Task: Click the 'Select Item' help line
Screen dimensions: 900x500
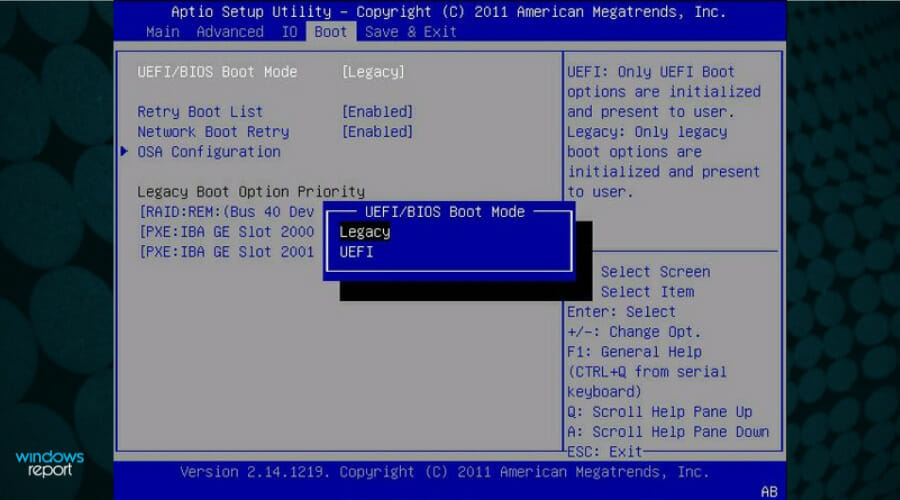Action: (x=647, y=292)
